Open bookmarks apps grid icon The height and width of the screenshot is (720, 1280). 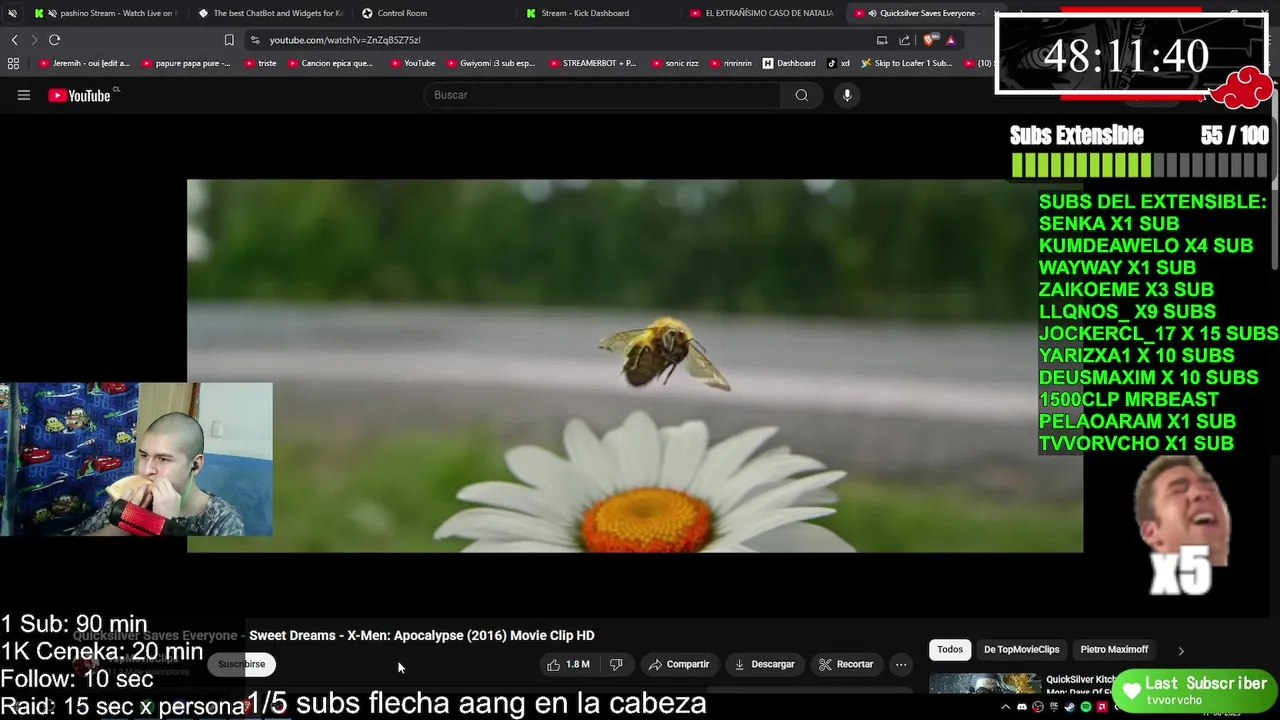click(x=13, y=63)
